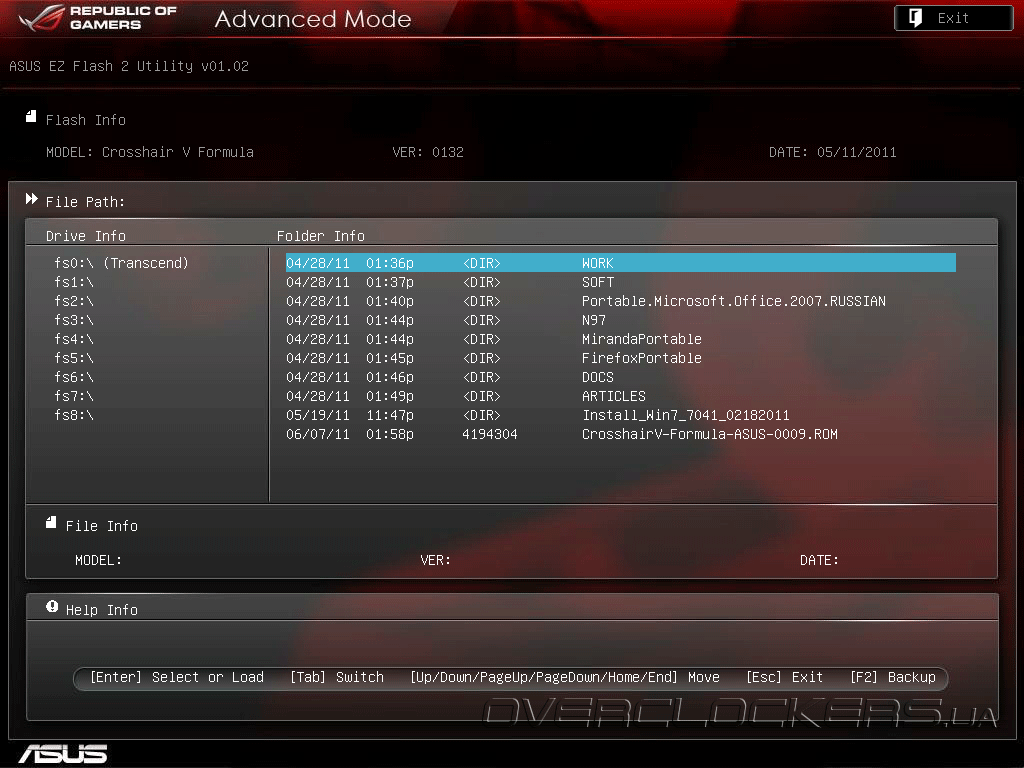The image size is (1024, 768).
Task: Open the SOFT directory
Action: pyautogui.click(x=620, y=282)
